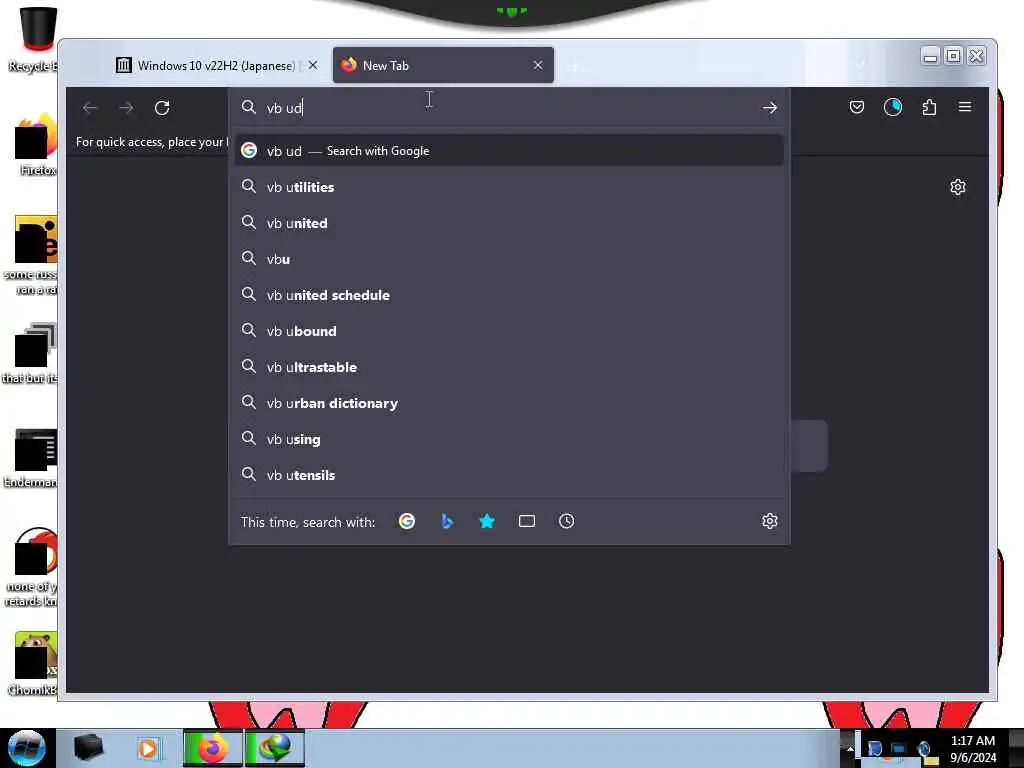Search bookmarks via the star icon
This screenshot has height=768, width=1024.
[x=487, y=521]
